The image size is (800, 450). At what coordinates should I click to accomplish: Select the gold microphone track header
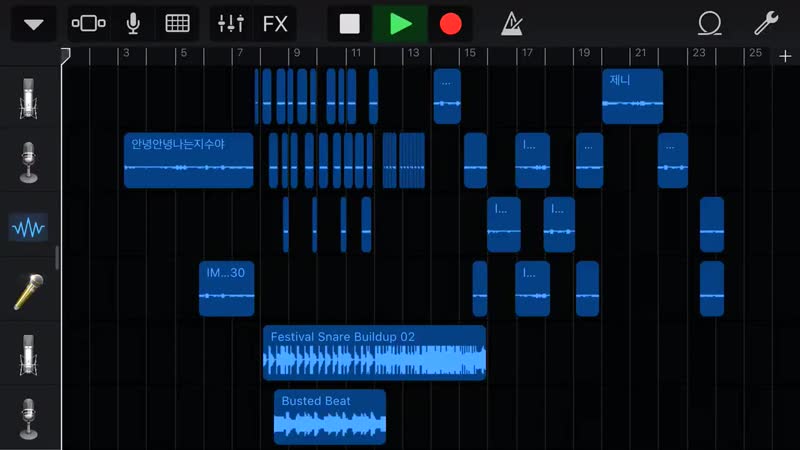(x=29, y=291)
